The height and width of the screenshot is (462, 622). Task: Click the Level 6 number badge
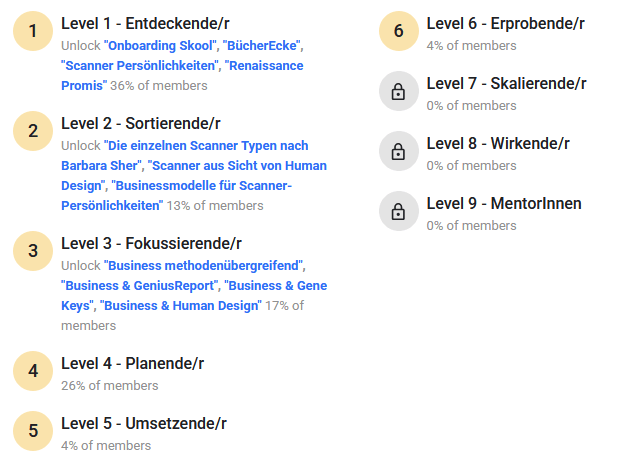(398, 32)
